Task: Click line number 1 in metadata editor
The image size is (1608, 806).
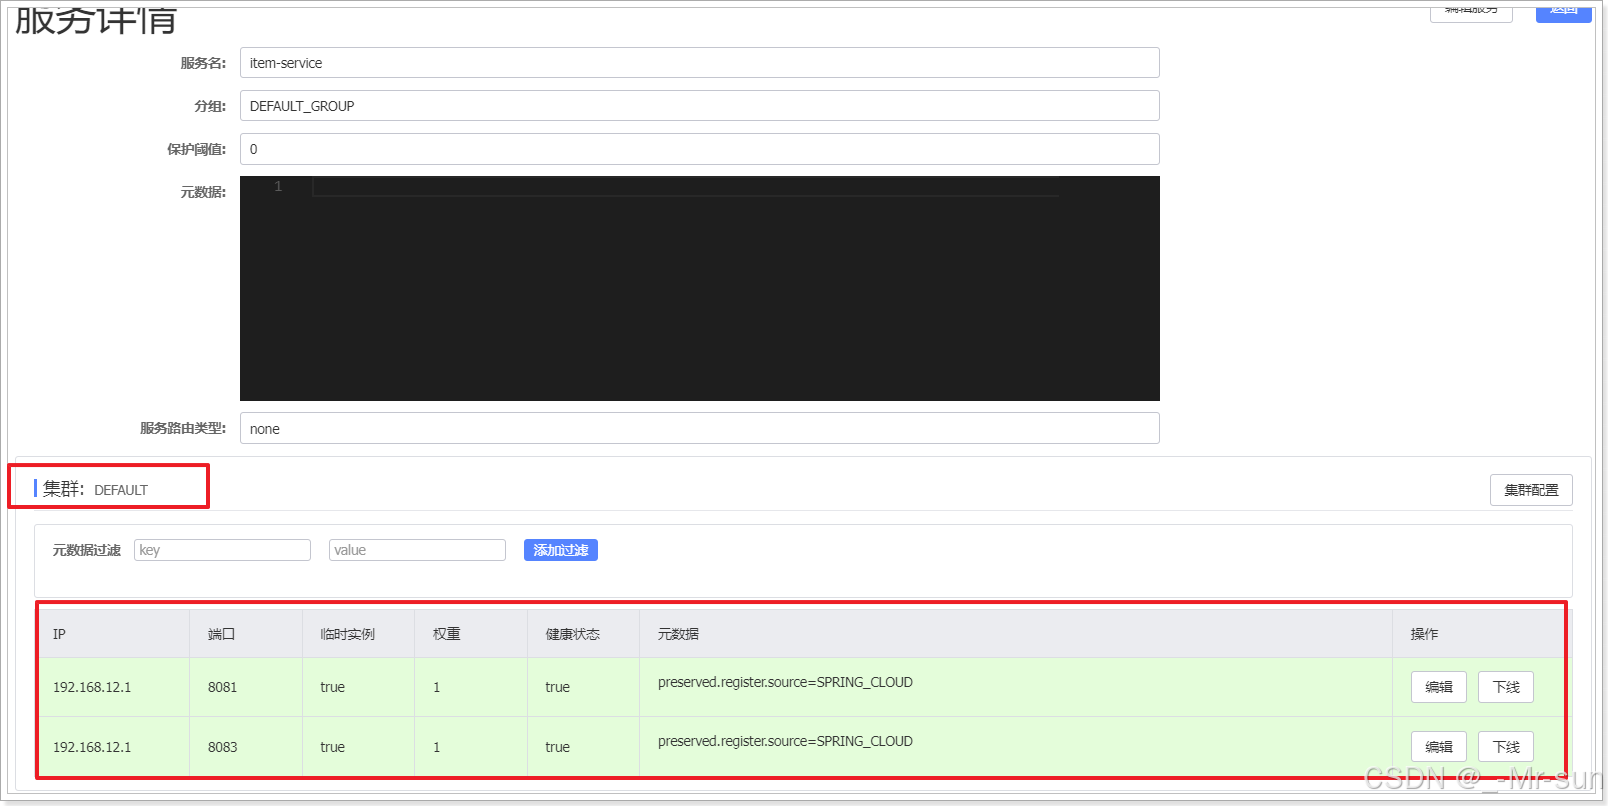Action: point(278,187)
